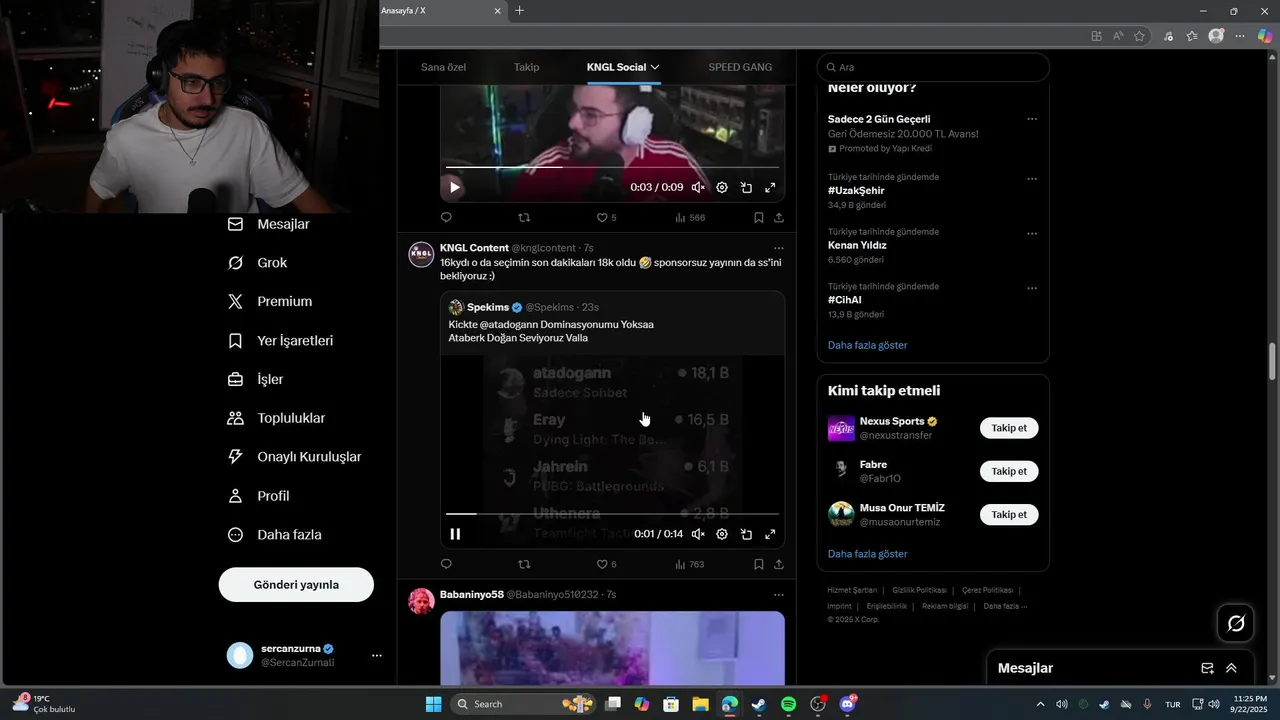
Task: Open account menu dots next to sercanzurna
Action: coord(377,656)
